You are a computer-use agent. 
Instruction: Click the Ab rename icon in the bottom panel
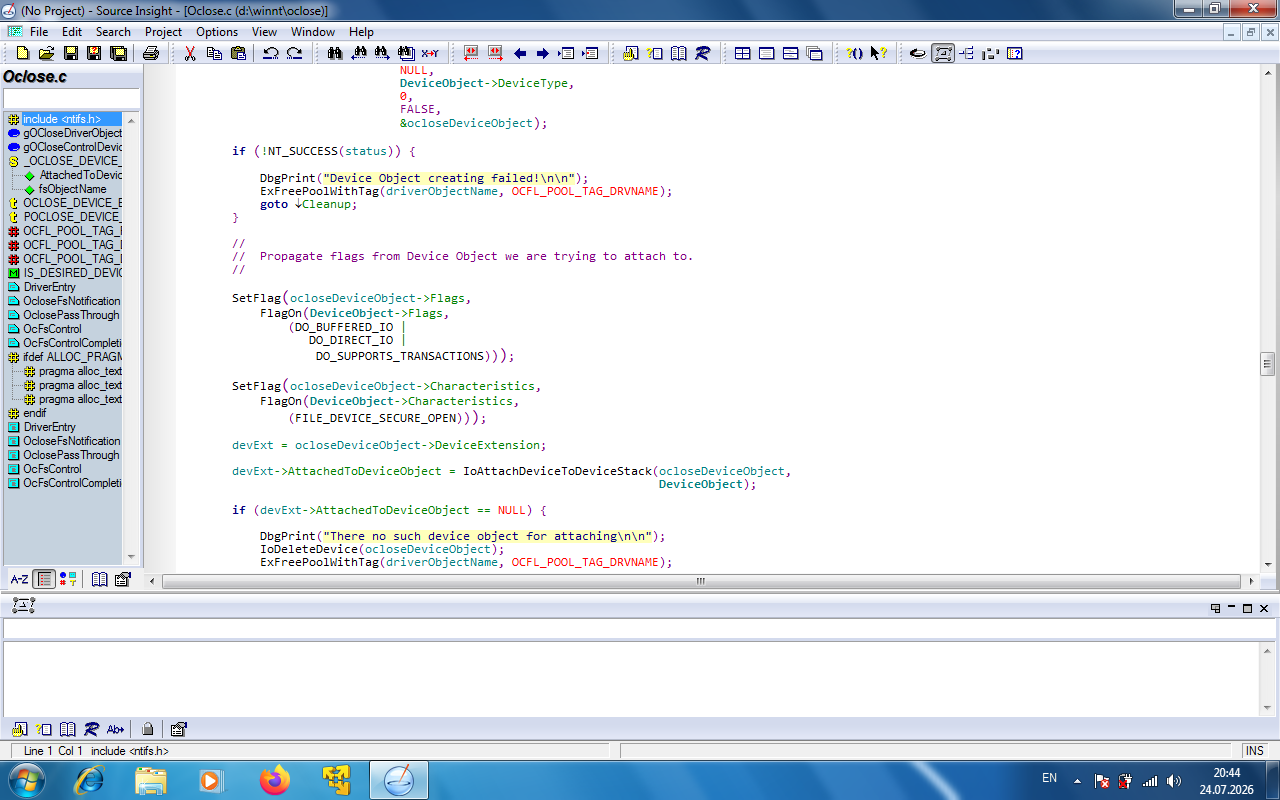click(116, 729)
